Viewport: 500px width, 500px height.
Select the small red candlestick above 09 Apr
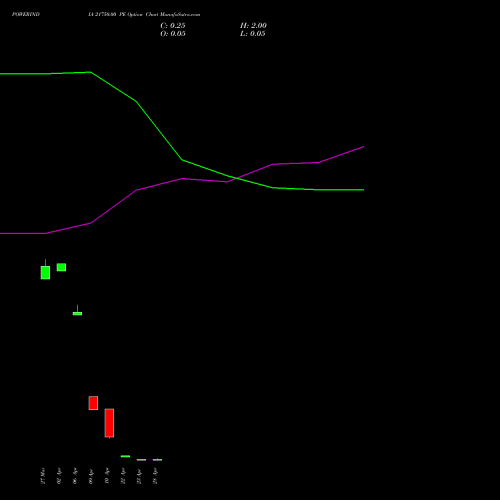pyautogui.click(x=93, y=403)
